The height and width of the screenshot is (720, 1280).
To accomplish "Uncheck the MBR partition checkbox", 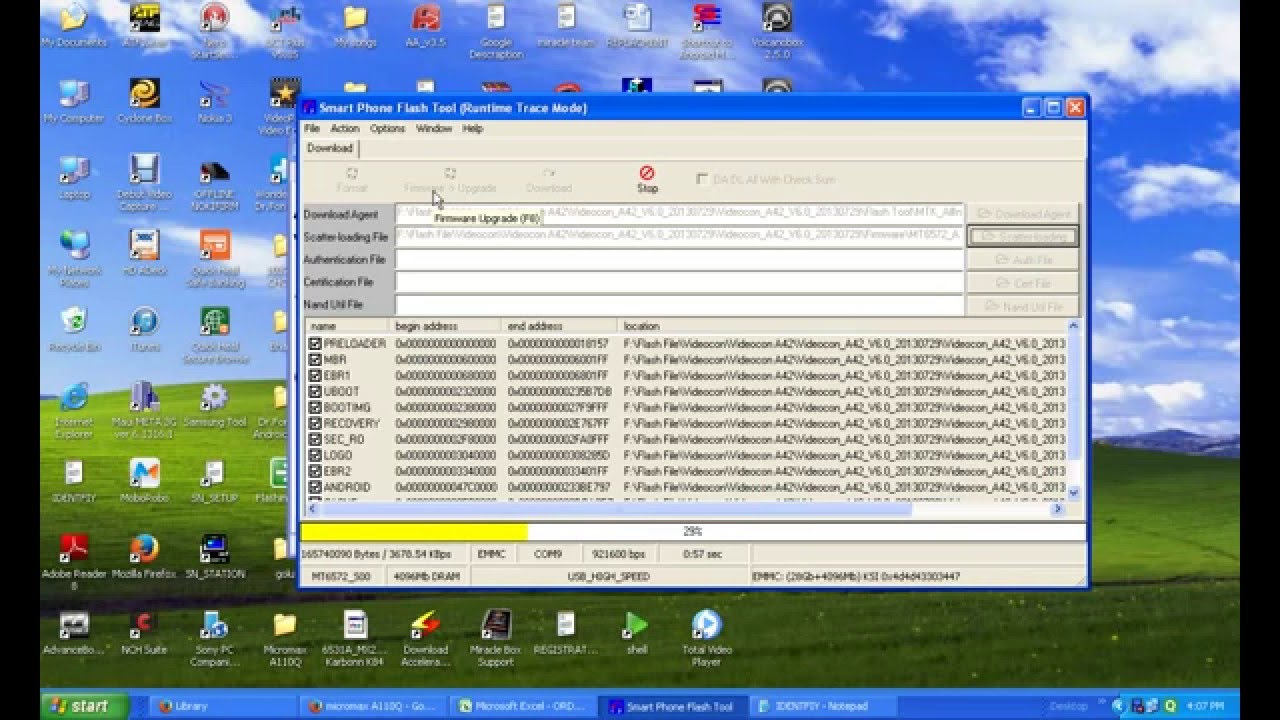I will (315, 360).
